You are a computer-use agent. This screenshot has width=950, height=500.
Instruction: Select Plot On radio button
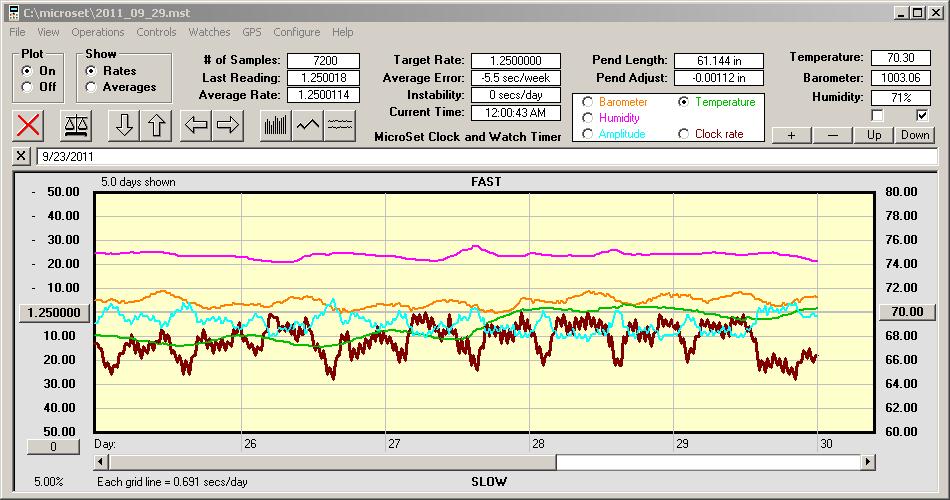27,71
